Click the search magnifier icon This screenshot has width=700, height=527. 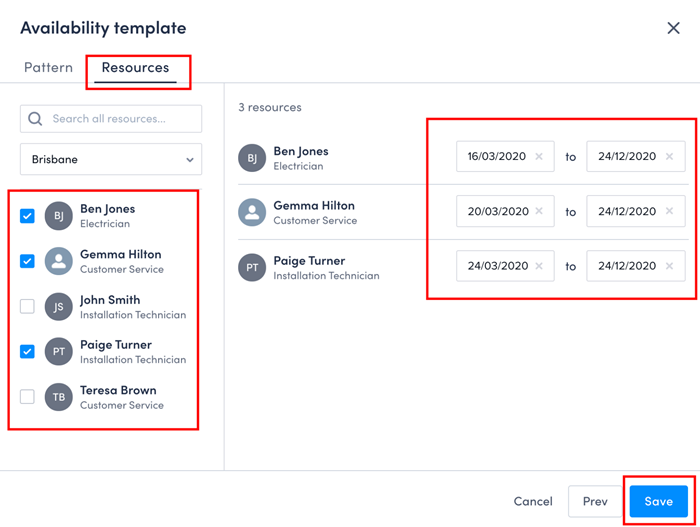[35, 119]
